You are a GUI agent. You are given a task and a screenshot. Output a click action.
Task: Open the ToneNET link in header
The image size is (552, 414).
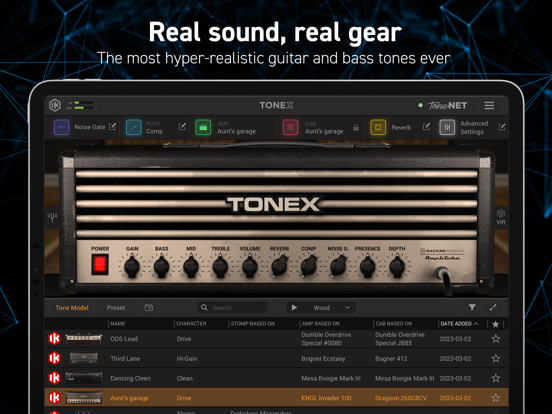pyautogui.click(x=447, y=105)
